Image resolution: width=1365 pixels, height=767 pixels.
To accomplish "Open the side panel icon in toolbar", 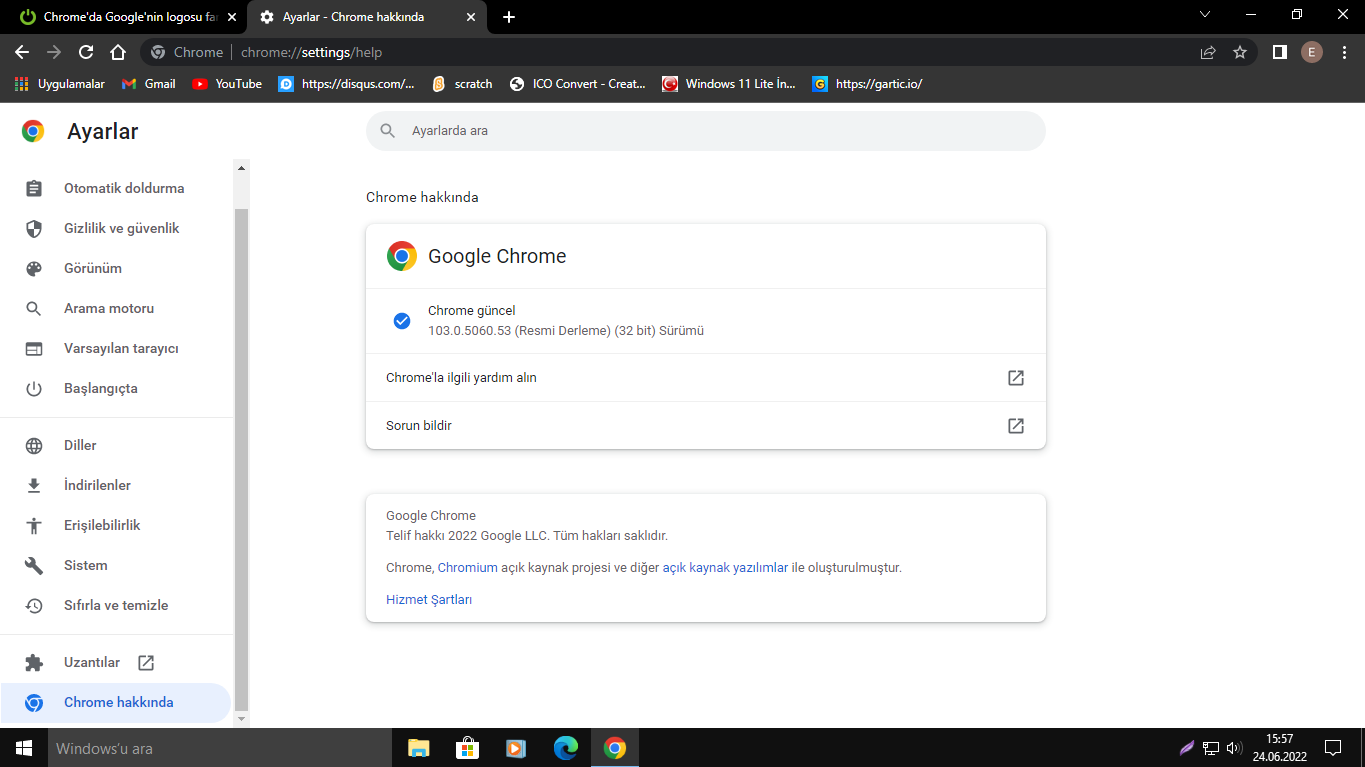I will coord(1279,52).
